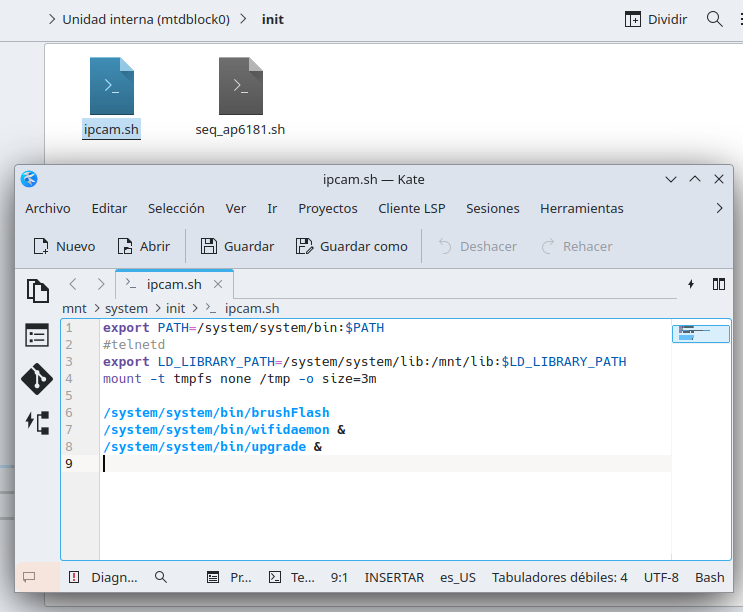
Task: Open the Bash syntax mode selector
Action: (710, 577)
